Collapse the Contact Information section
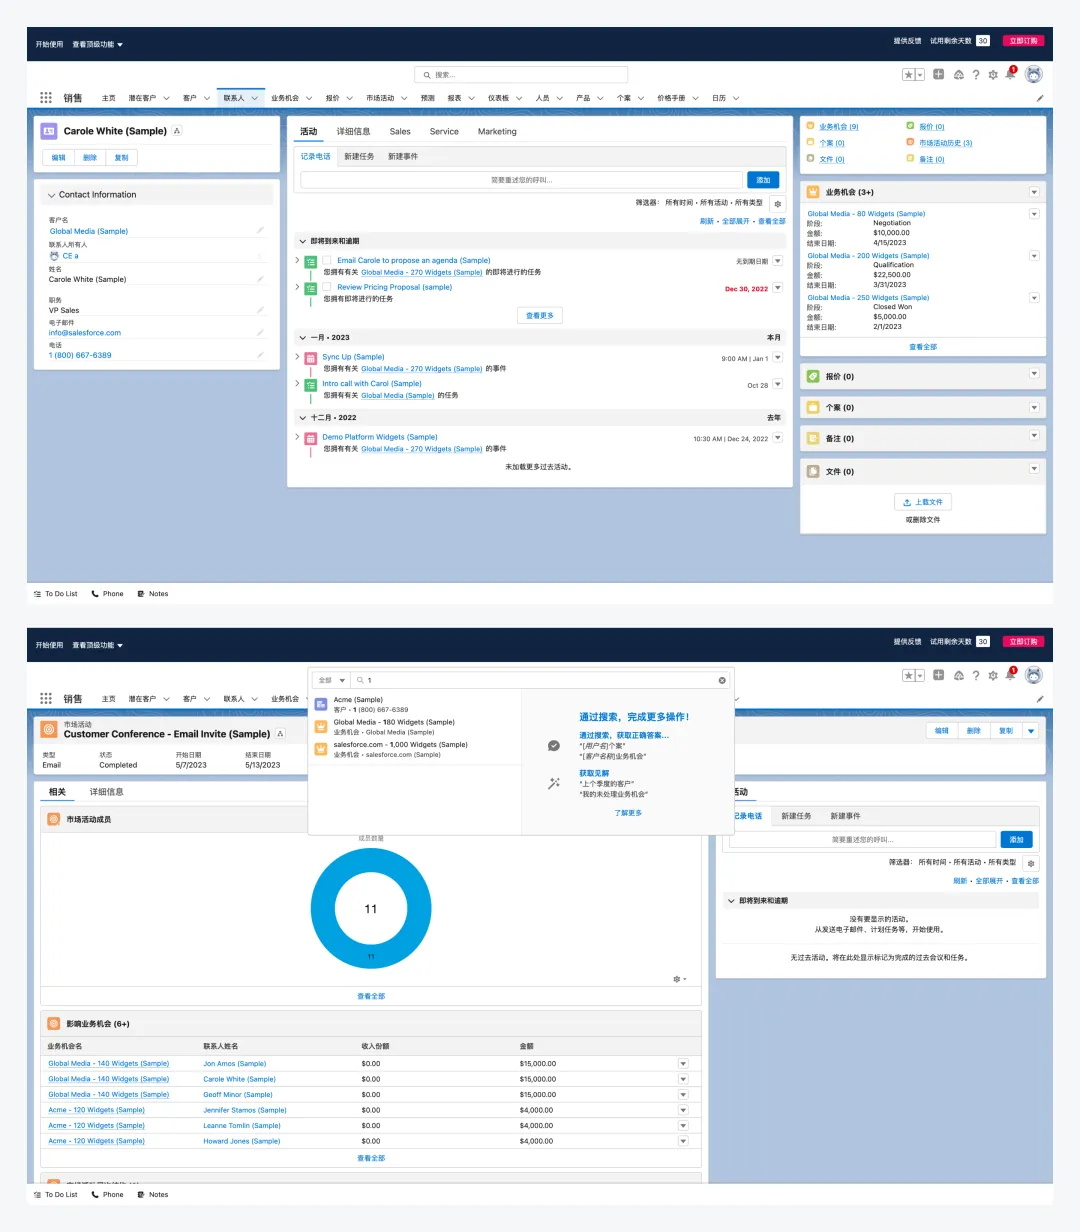Viewport: 1080px width, 1232px height. (51, 195)
